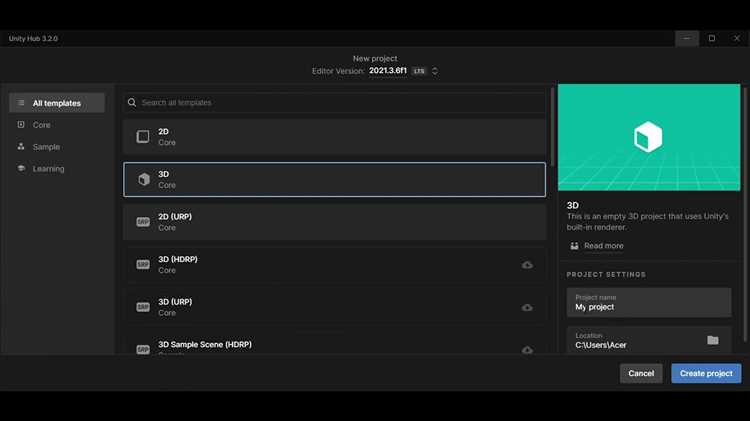Browse location with the folder icon
Viewport: 750px width, 421px height.
point(713,340)
